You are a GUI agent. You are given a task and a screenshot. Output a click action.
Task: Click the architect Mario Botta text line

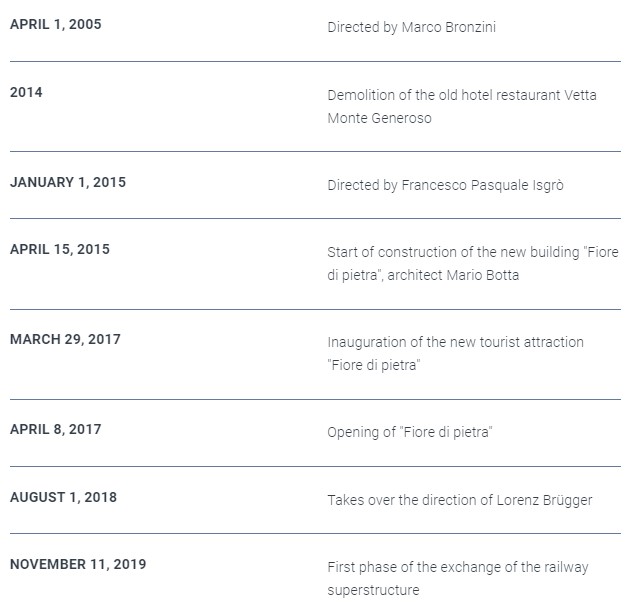[423, 275]
